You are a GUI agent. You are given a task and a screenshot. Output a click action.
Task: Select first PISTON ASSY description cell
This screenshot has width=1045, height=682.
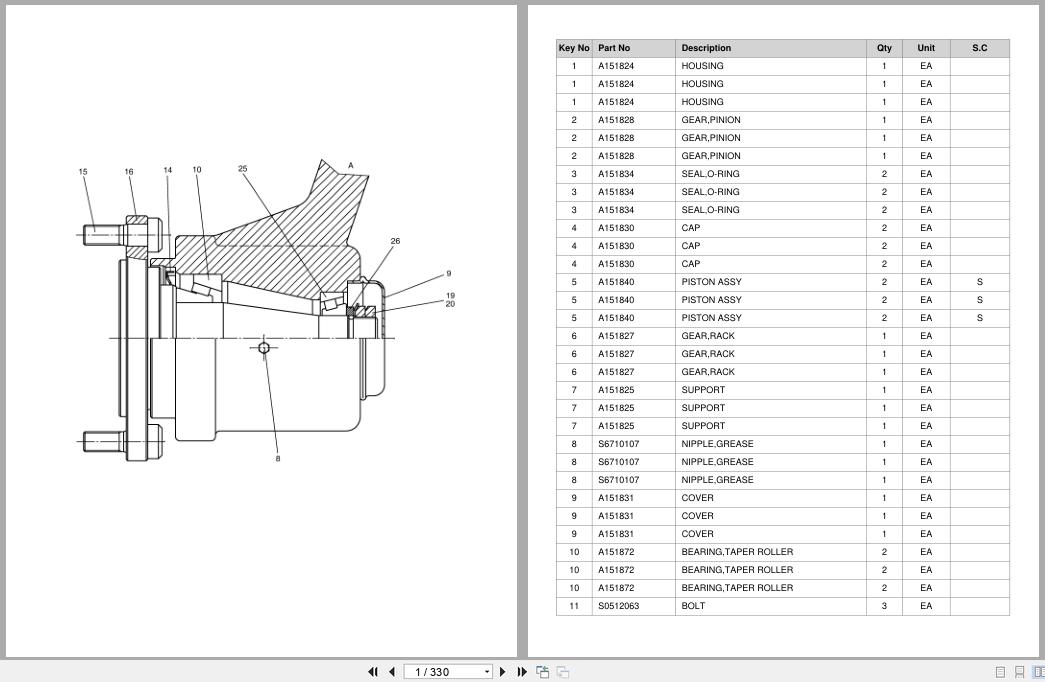click(x=770, y=282)
